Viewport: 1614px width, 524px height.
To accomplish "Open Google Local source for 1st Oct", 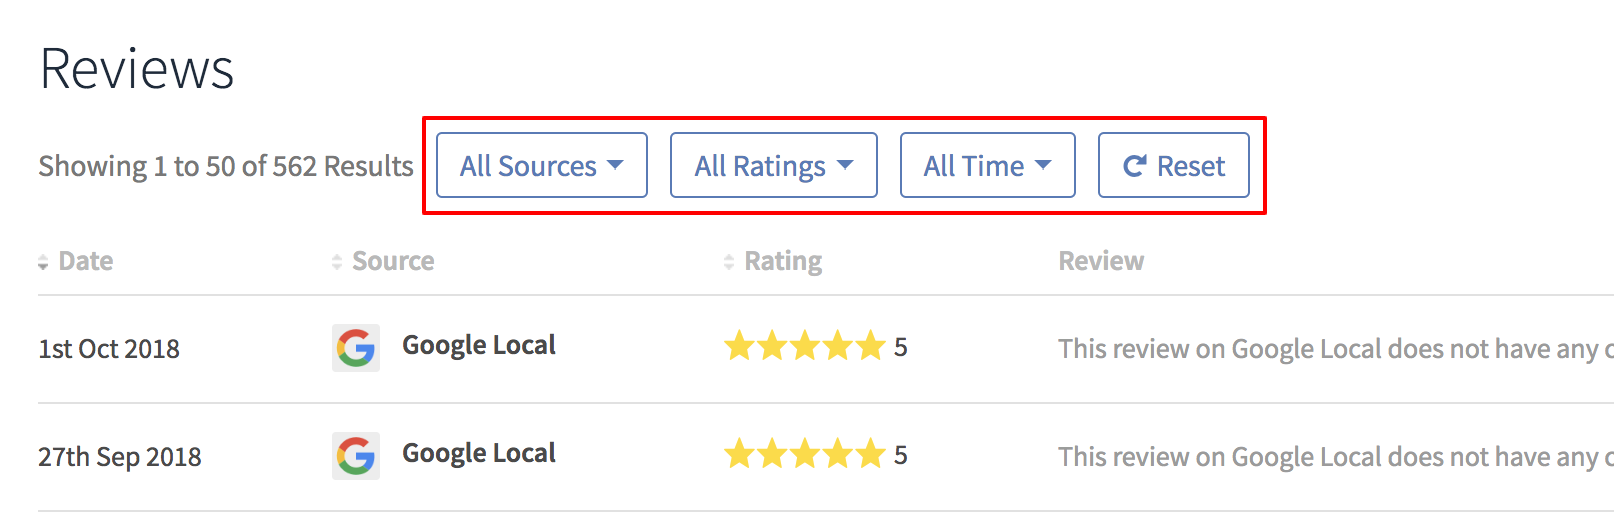I will click(x=479, y=345).
